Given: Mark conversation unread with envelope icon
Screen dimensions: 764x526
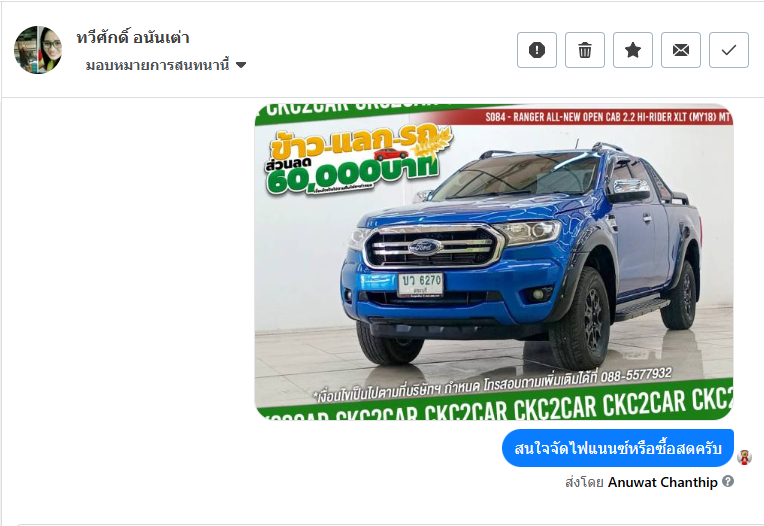Looking at the screenshot, I should 681,50.
